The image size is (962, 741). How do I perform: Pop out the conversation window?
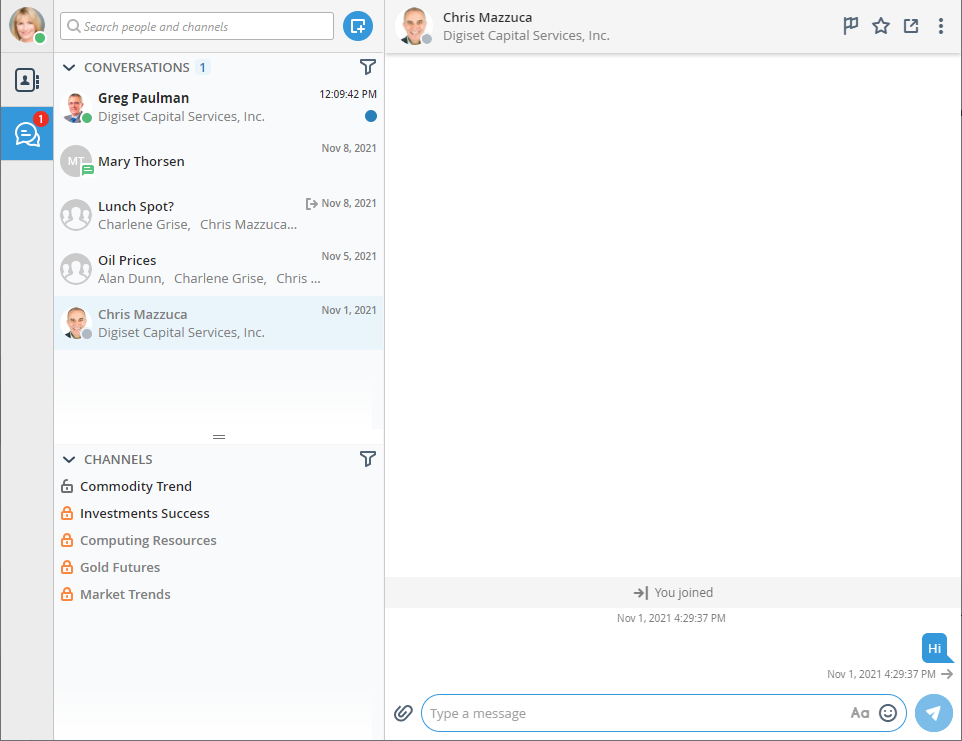911,26
